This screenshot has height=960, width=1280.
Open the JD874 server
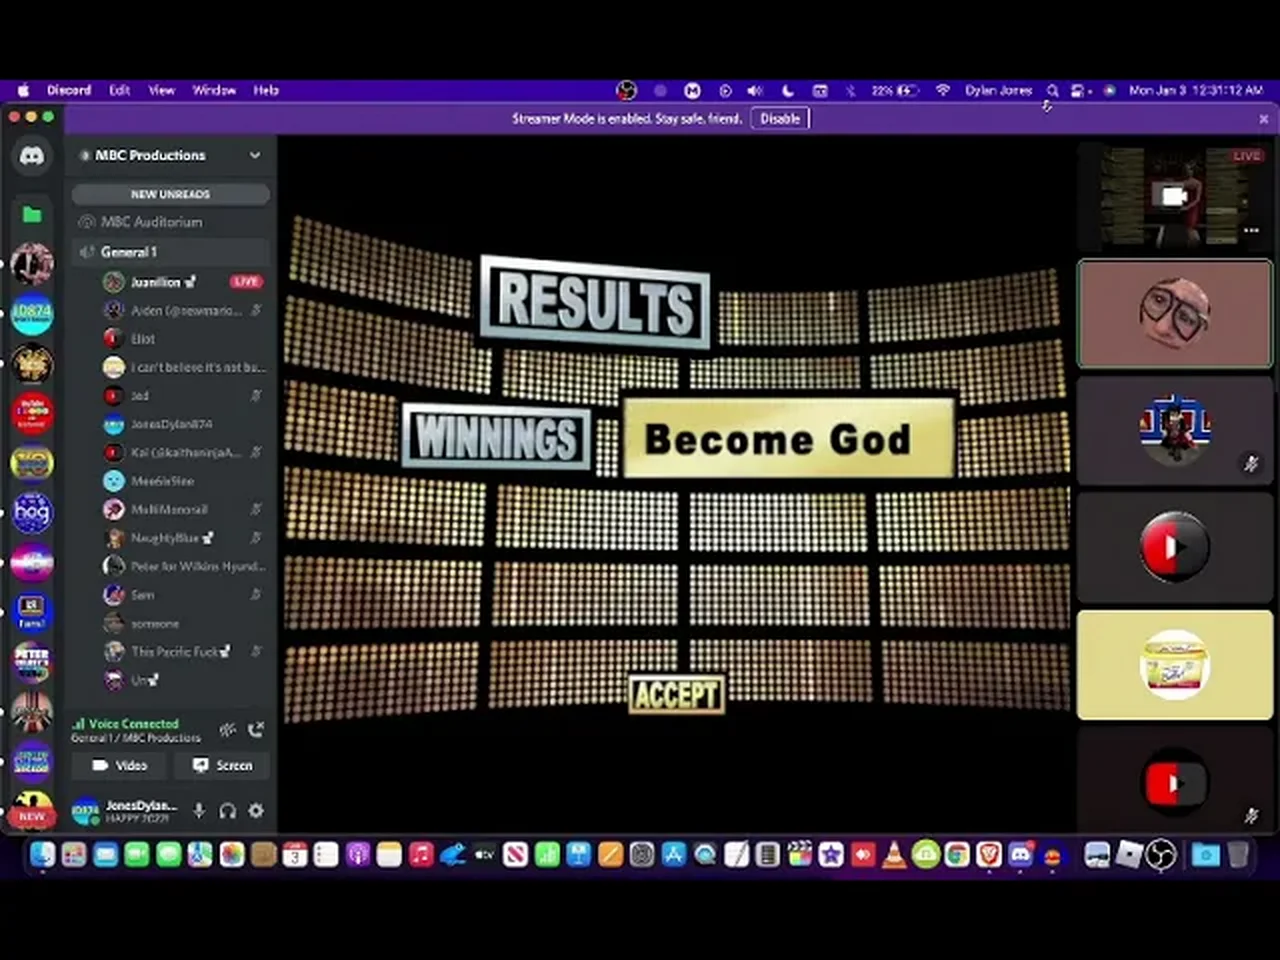[x=32, y=313]
